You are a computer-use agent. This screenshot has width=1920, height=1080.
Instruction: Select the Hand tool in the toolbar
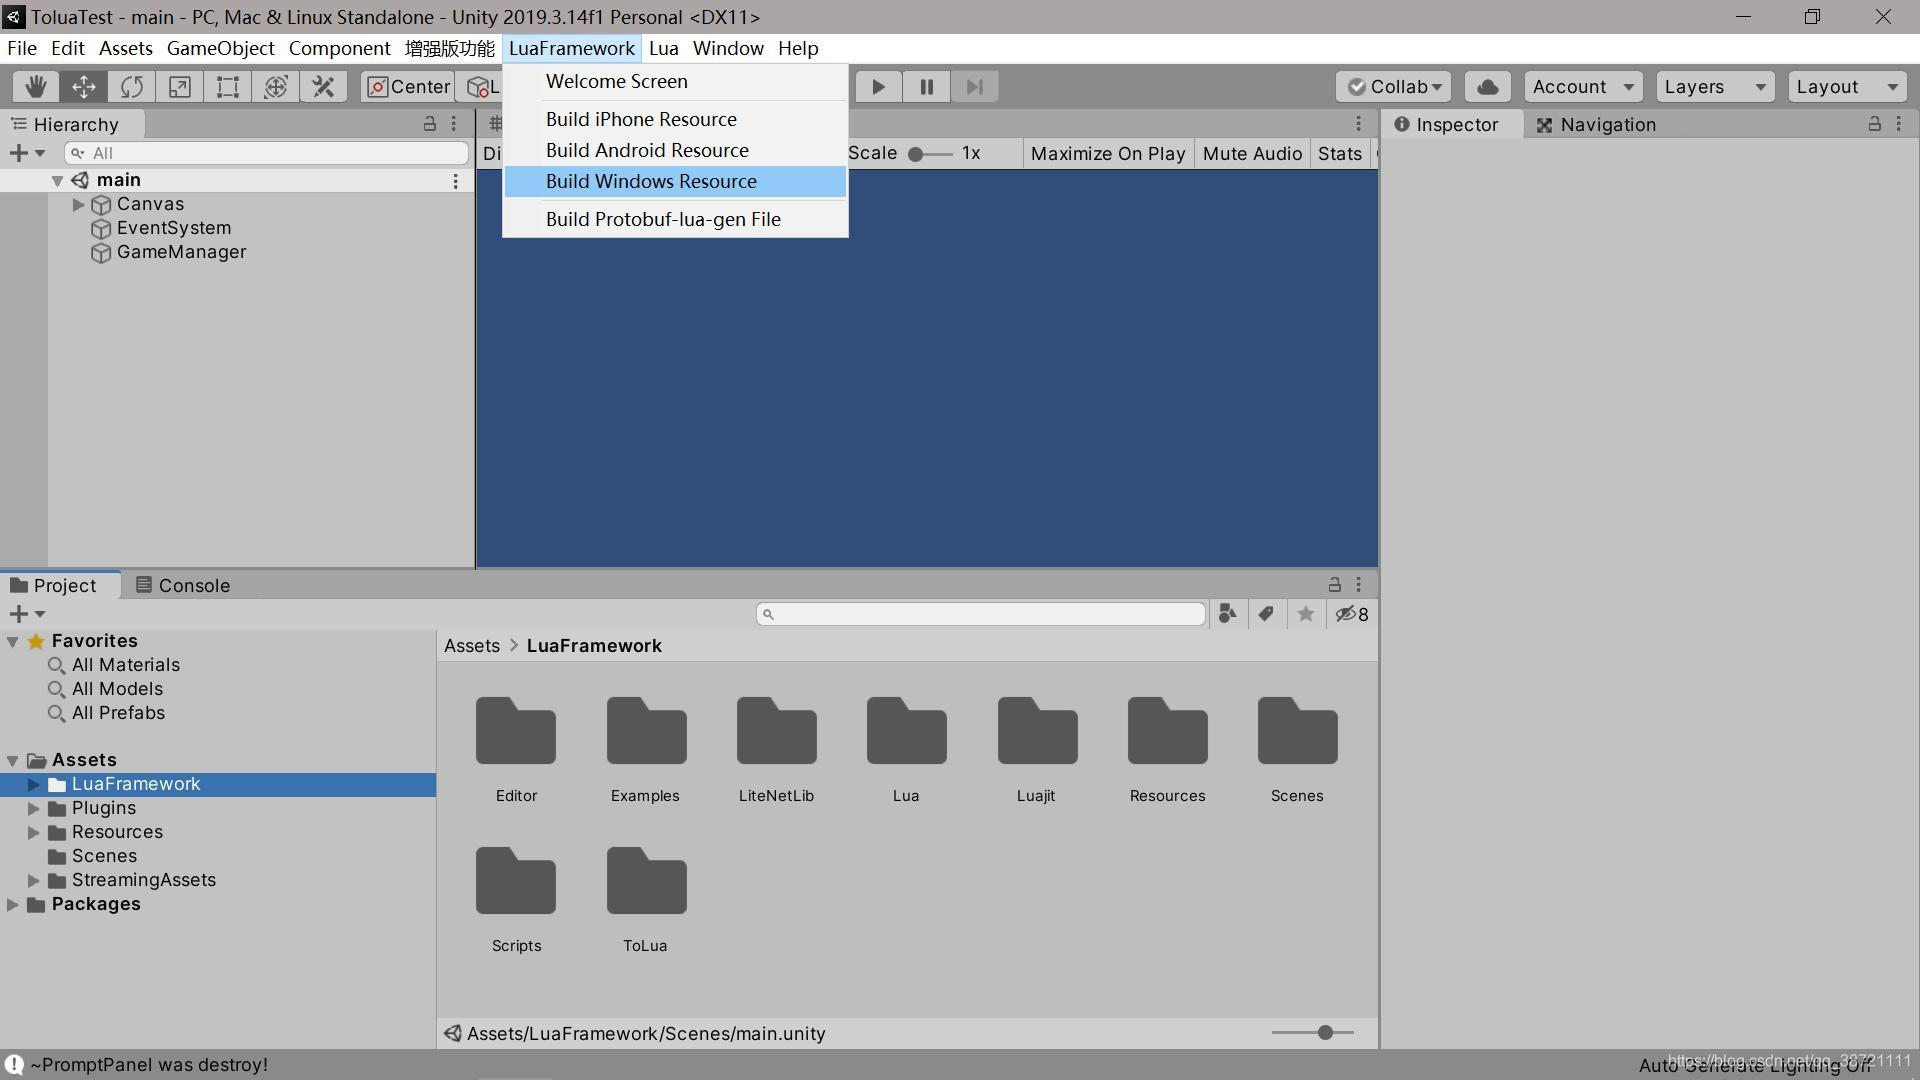point(35,86)
